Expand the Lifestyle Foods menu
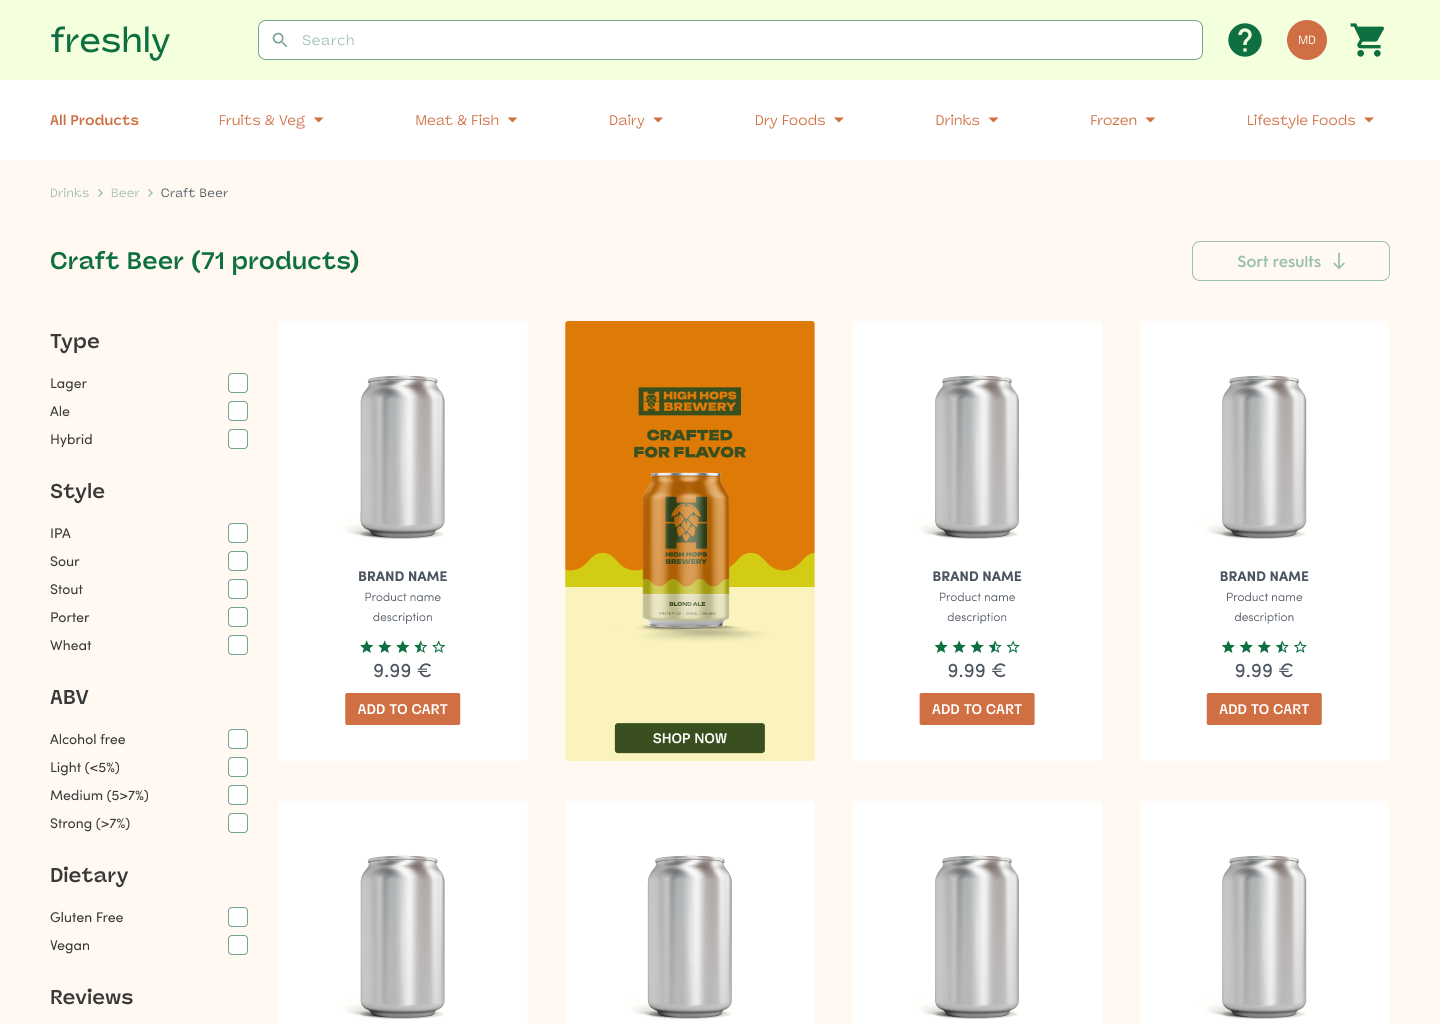This screenshot has height=1024, width=1440. click(x=1310, y=120)
